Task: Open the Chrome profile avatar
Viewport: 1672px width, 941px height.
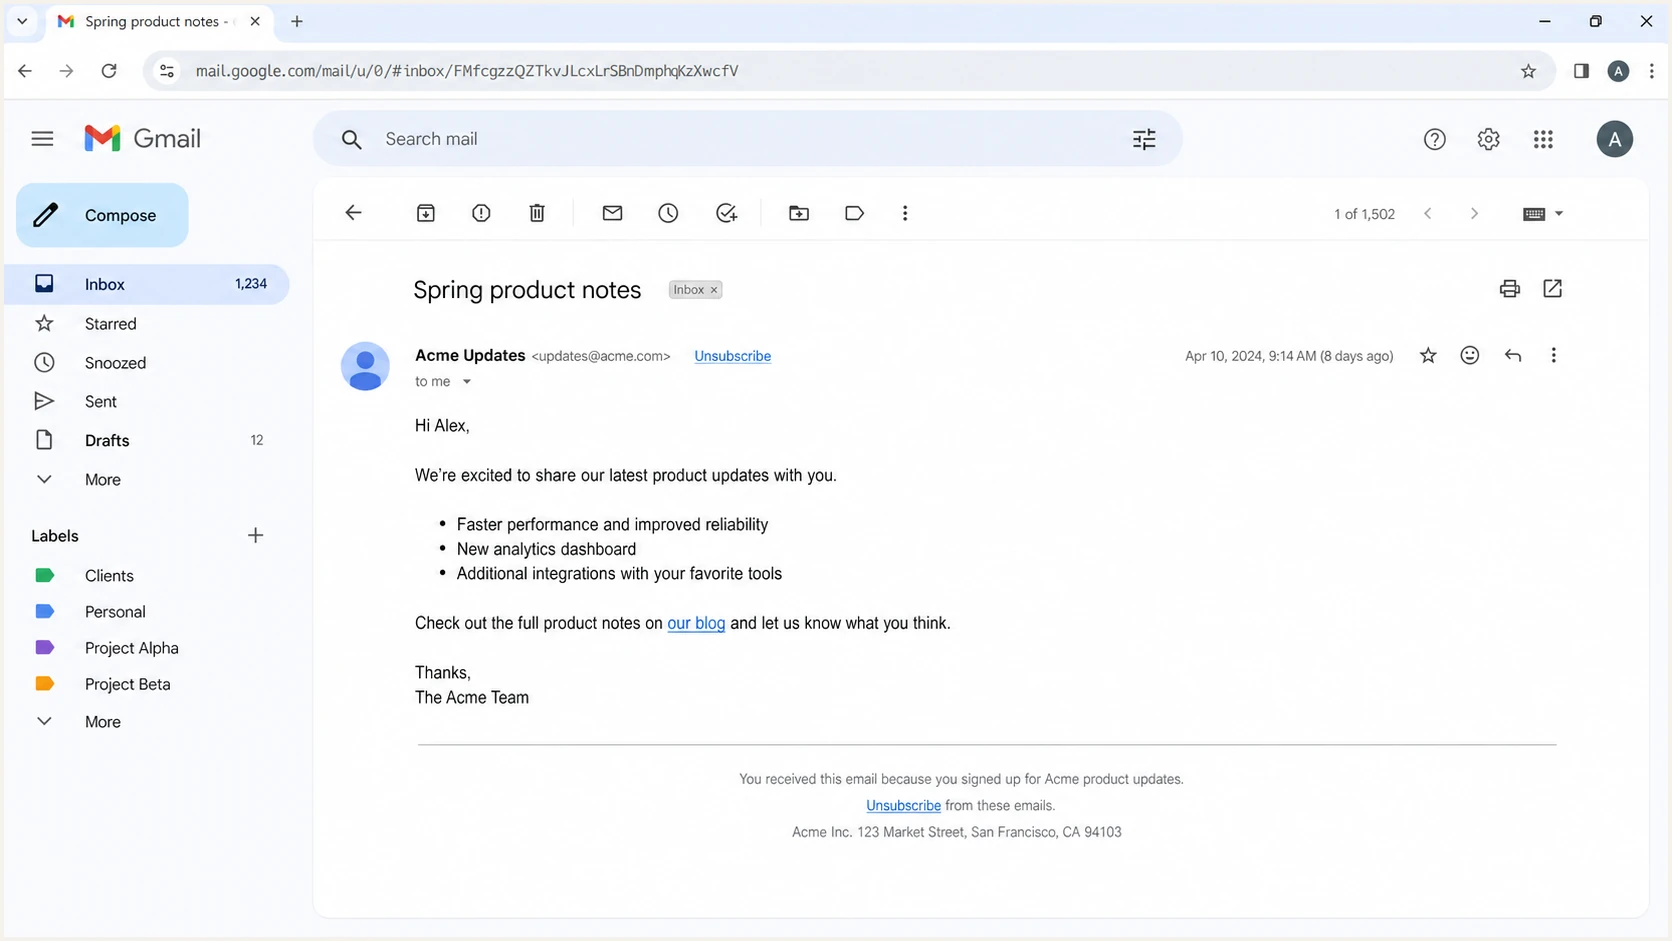Action: tap(1618, 71)
